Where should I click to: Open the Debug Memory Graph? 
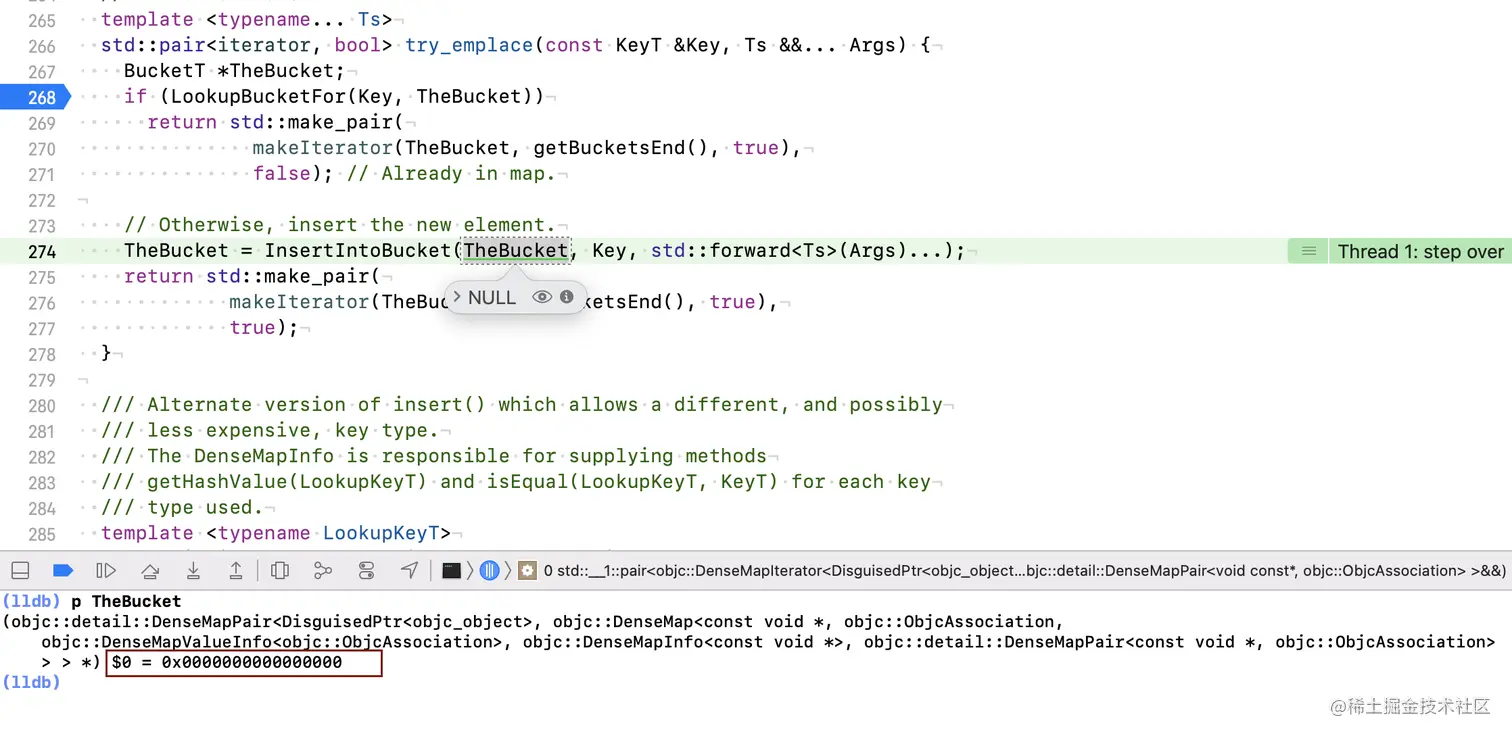point(323,570)
